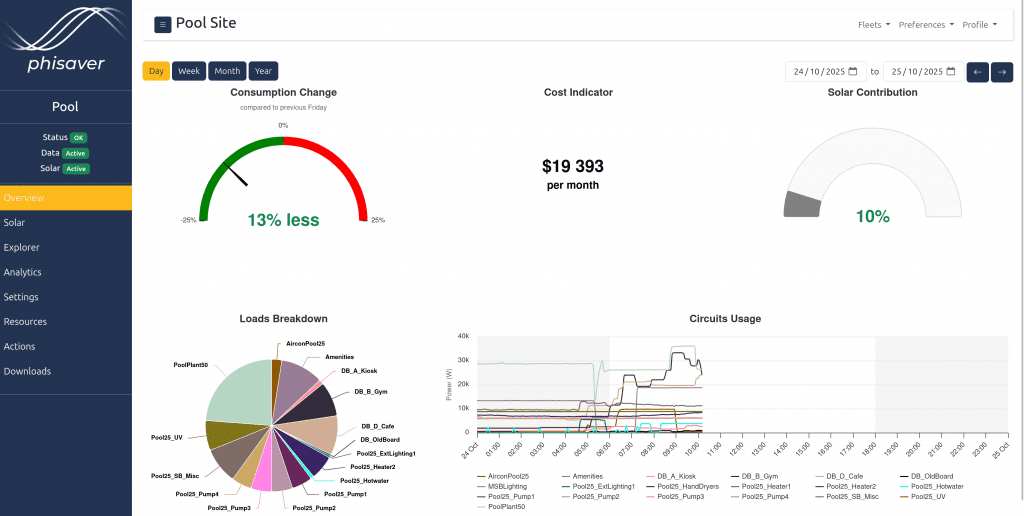
Task: Open calendar picker on end date field
Action: pos(950,72)
